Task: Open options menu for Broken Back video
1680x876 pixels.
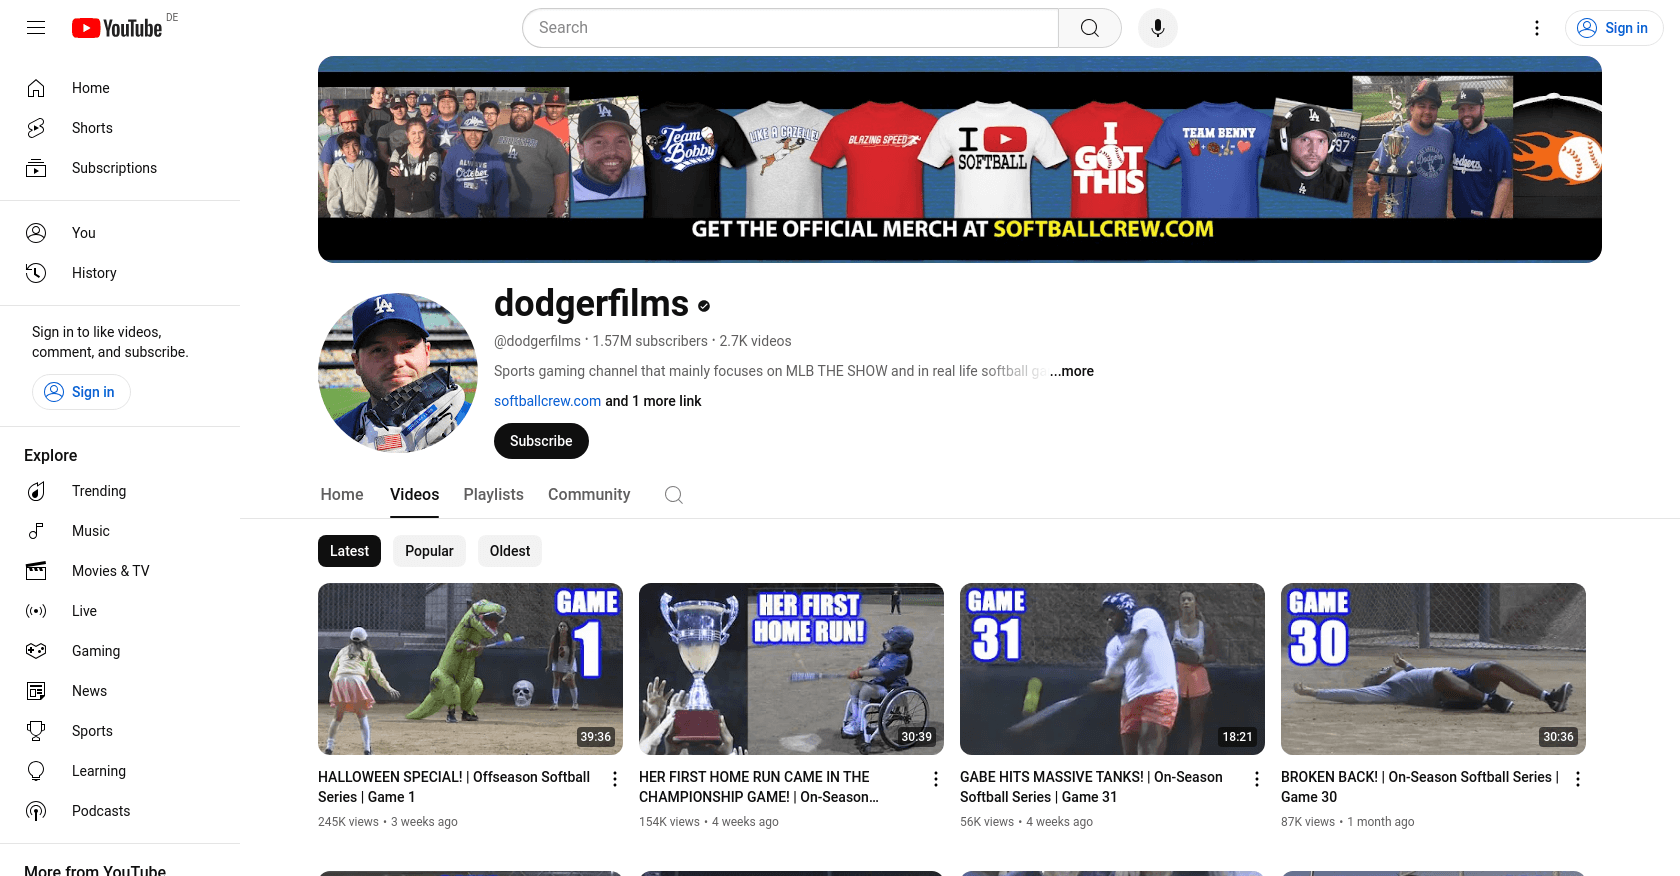Action: pos(1577,779)
